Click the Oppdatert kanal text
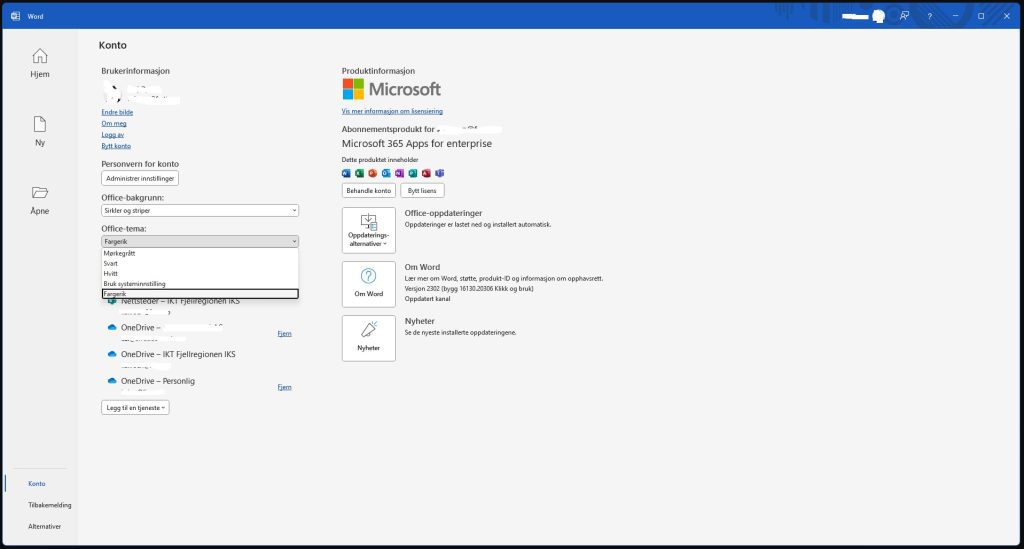The width and height of the screenshot is (1024, 549). tap(427, 299)
